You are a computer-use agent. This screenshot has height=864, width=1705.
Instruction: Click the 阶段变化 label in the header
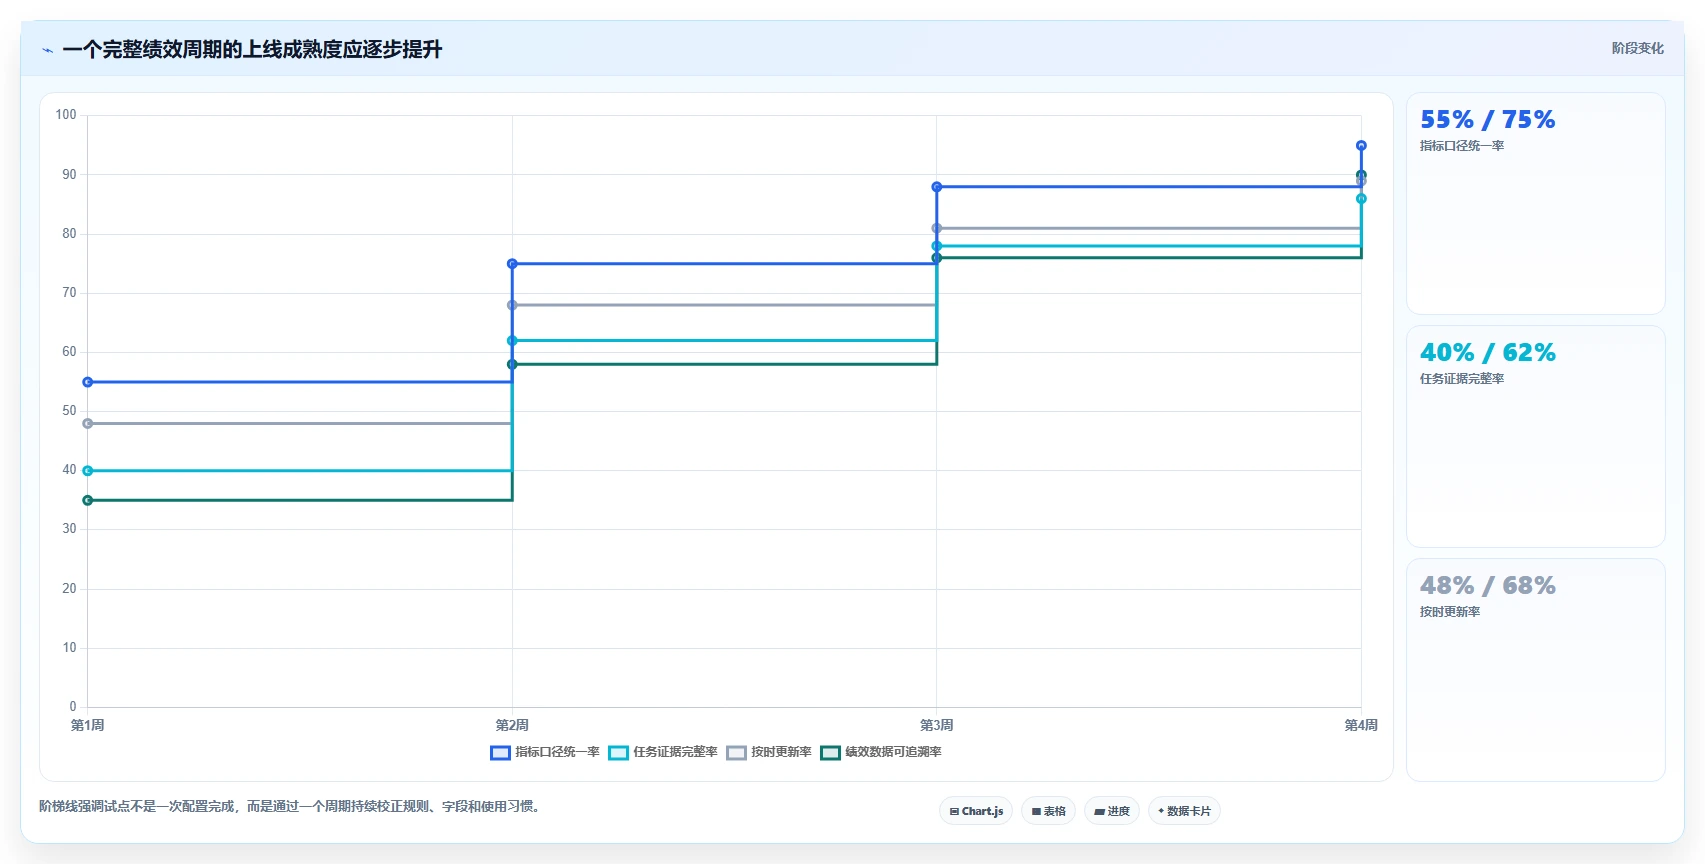tap(1637, 48)
